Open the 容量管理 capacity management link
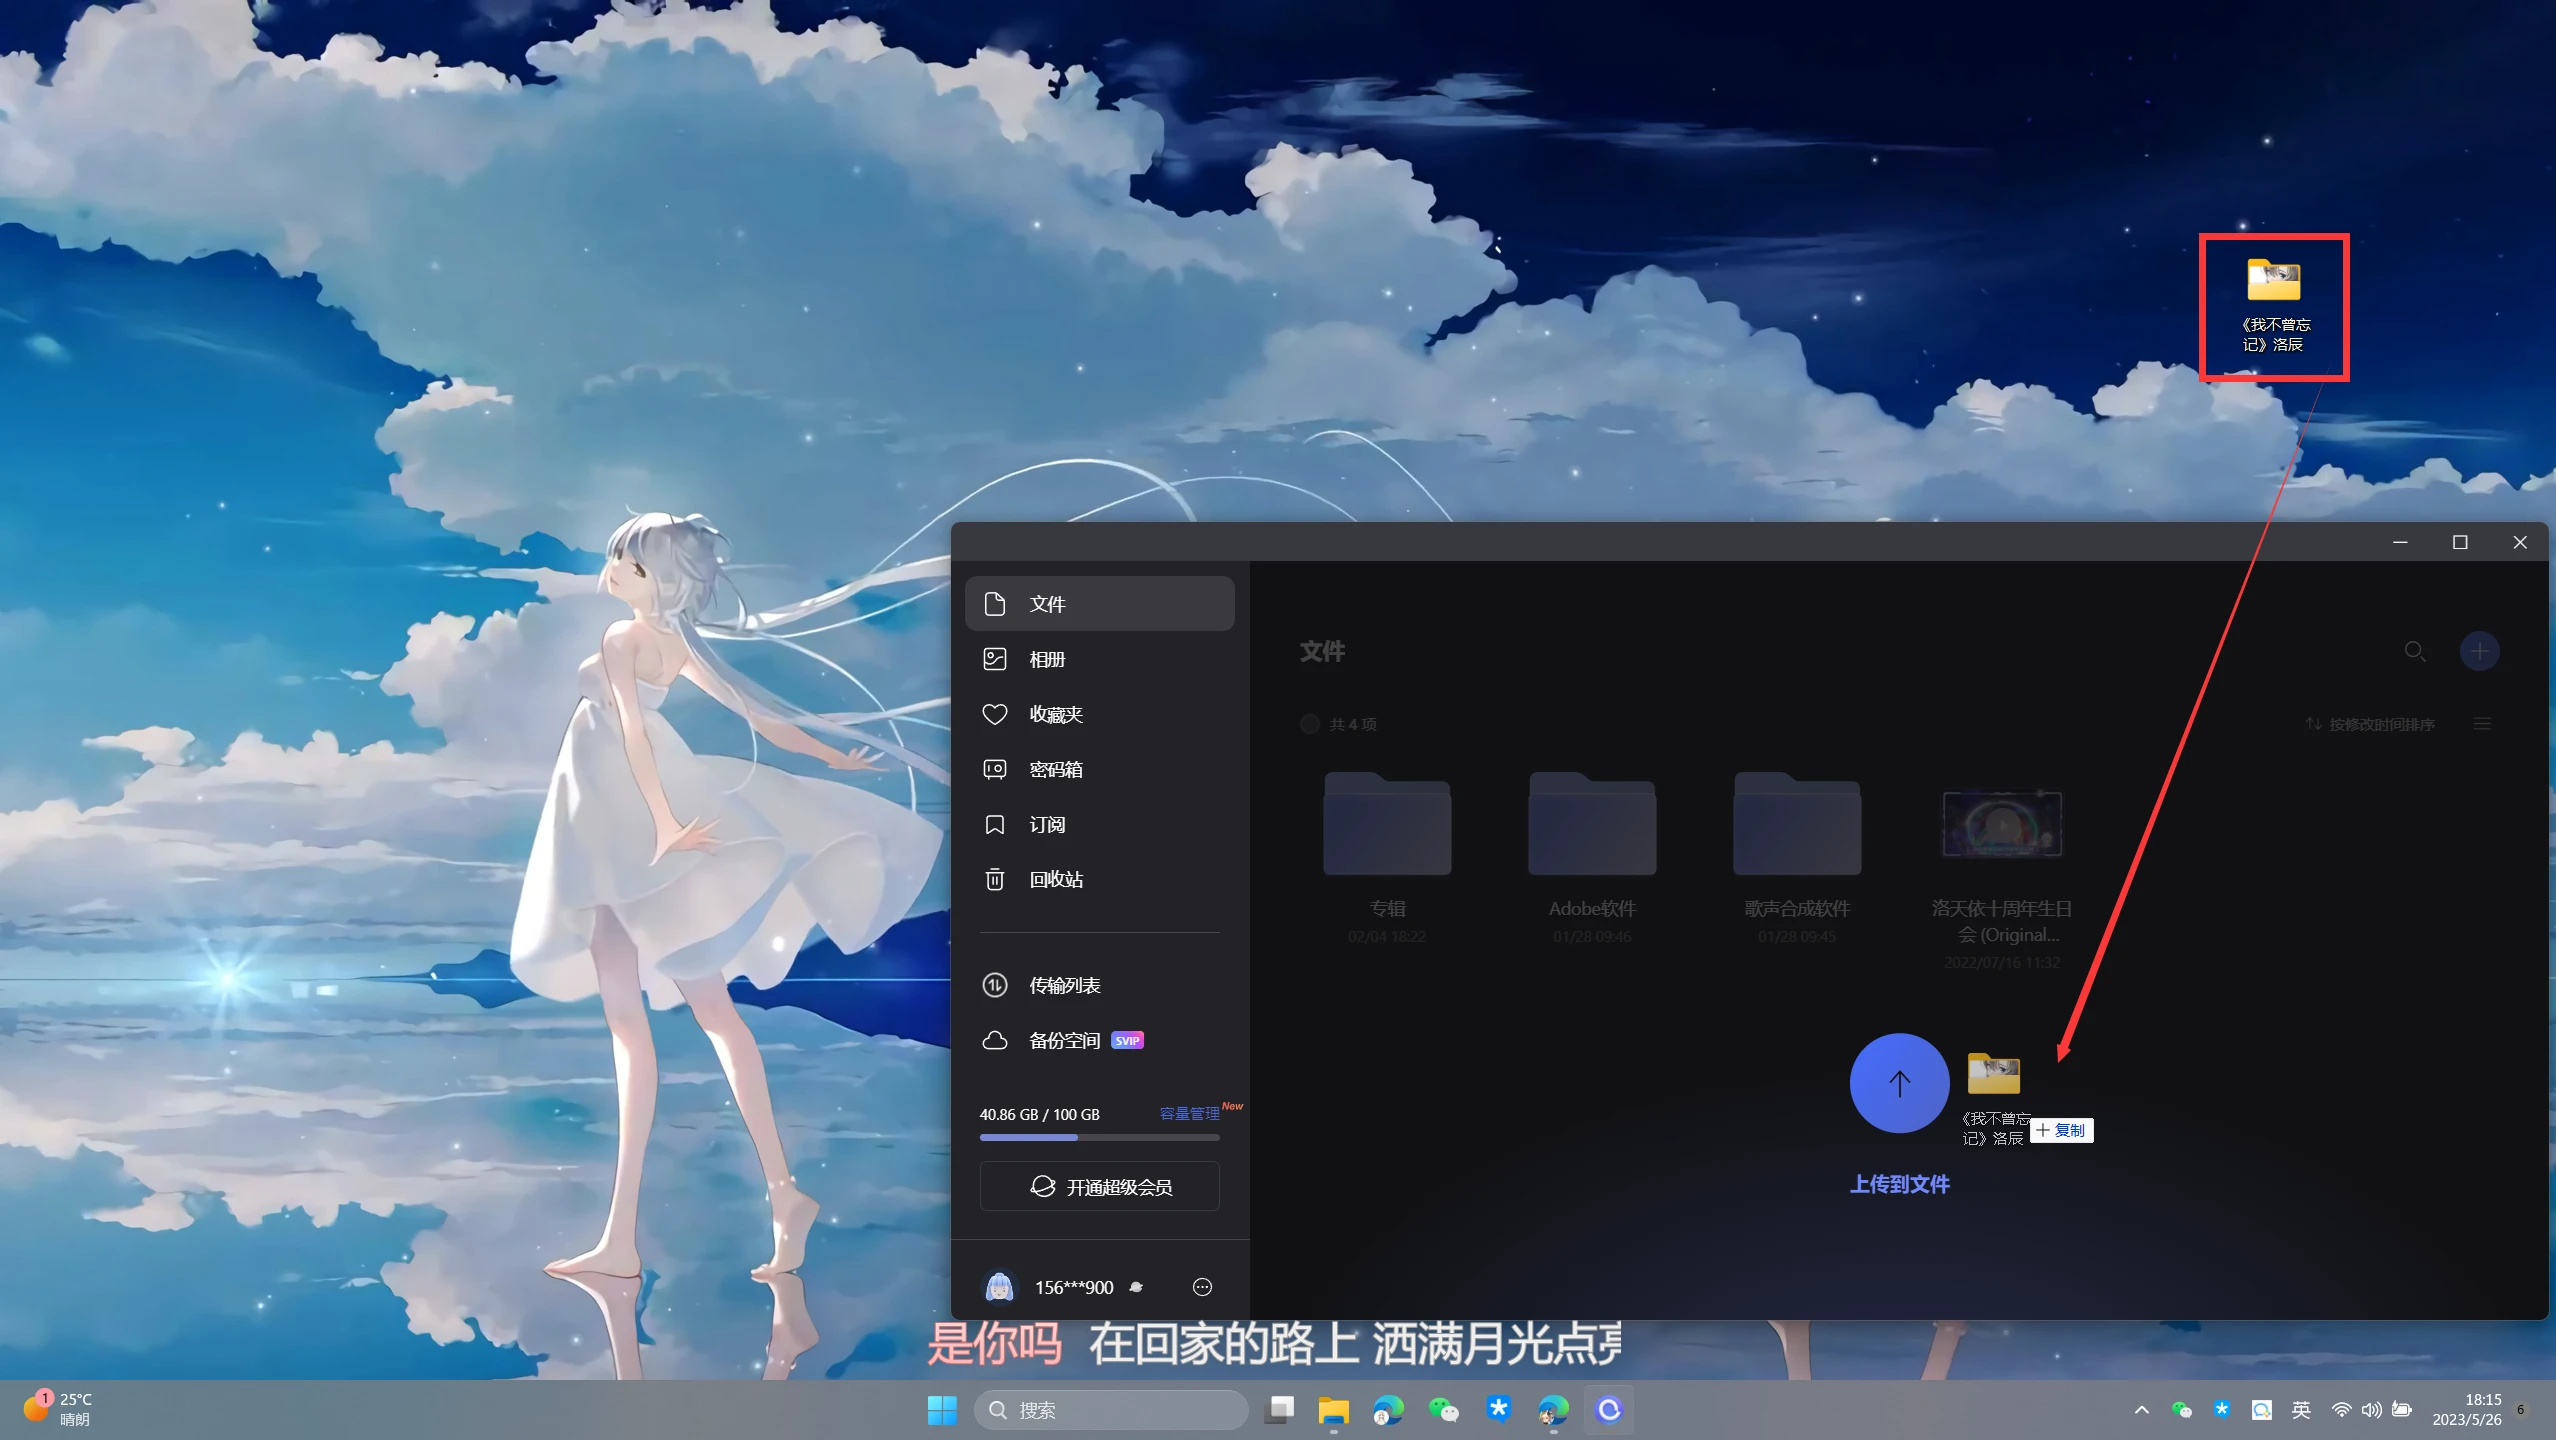Viewport: 2556px width, 1440px height. click(x=1189, y=1113)
